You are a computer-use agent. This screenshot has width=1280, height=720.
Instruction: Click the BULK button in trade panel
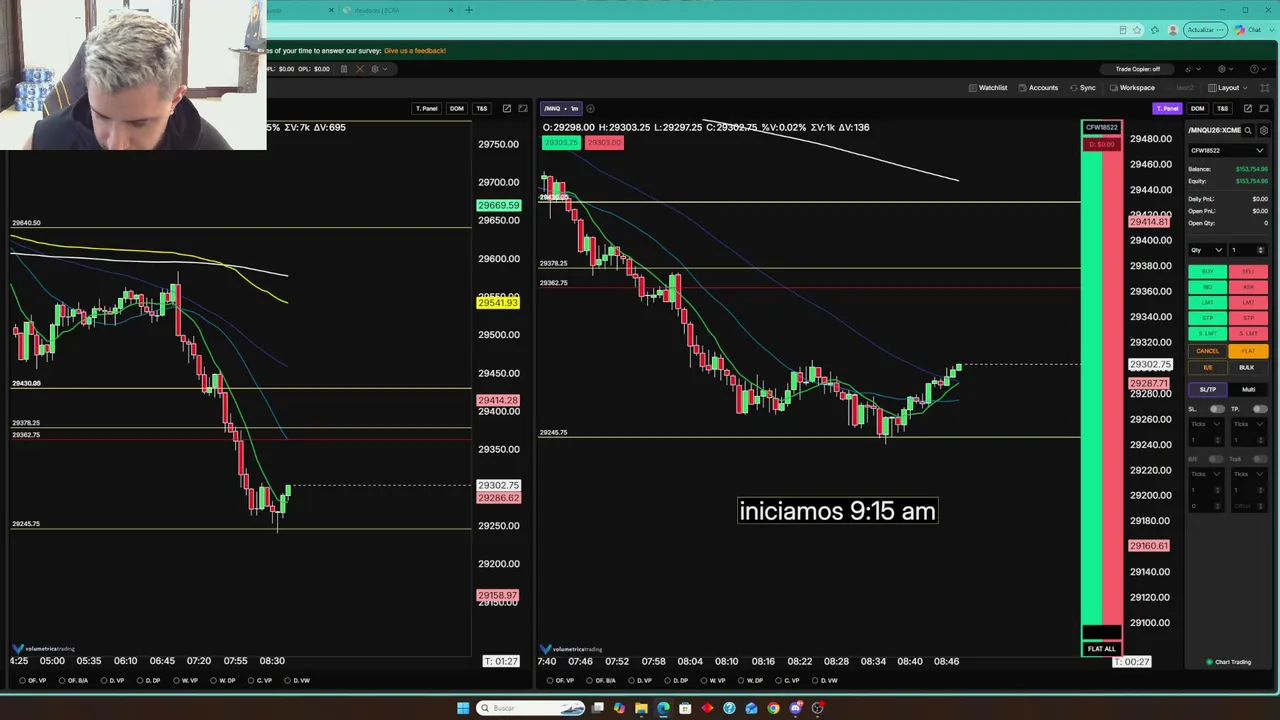point(1248,367)
